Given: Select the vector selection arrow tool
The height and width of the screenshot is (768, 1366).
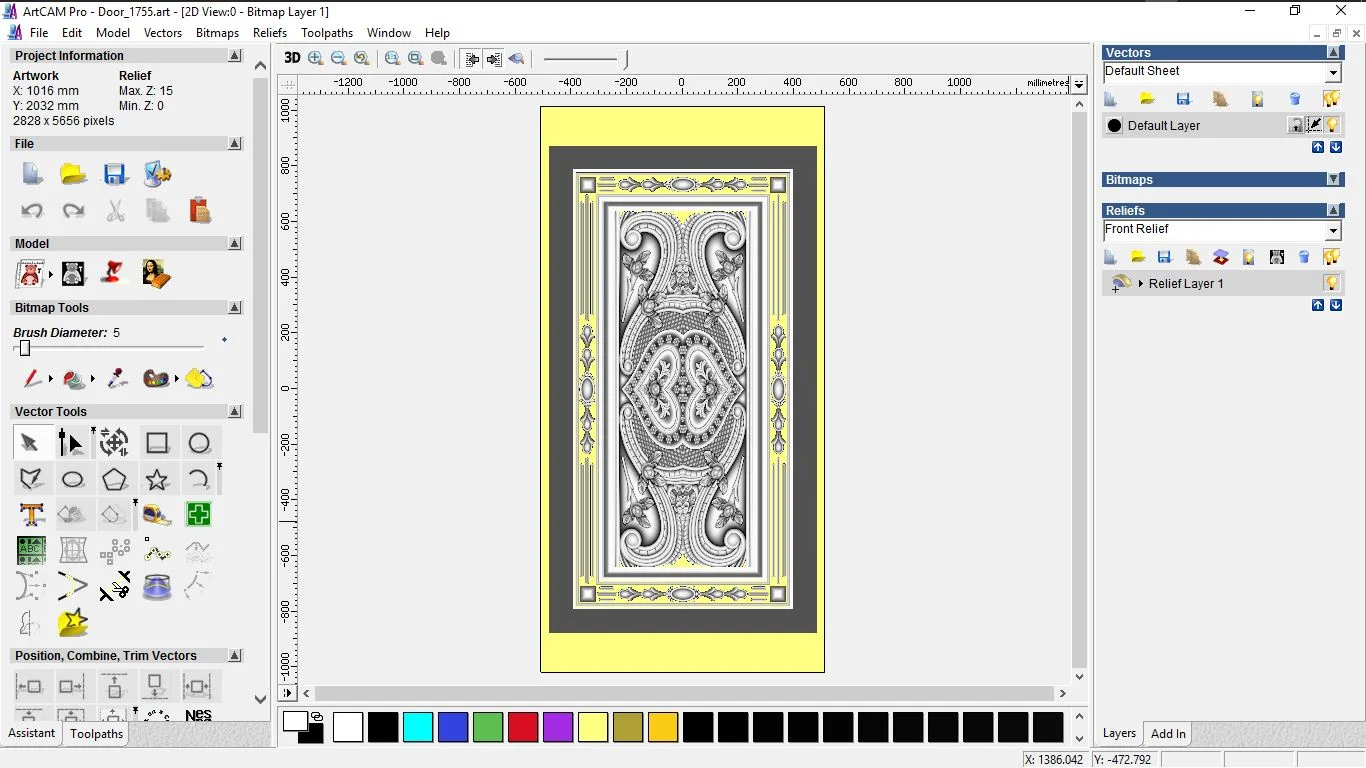Looking at the screenshot, I should pos(31,442).
